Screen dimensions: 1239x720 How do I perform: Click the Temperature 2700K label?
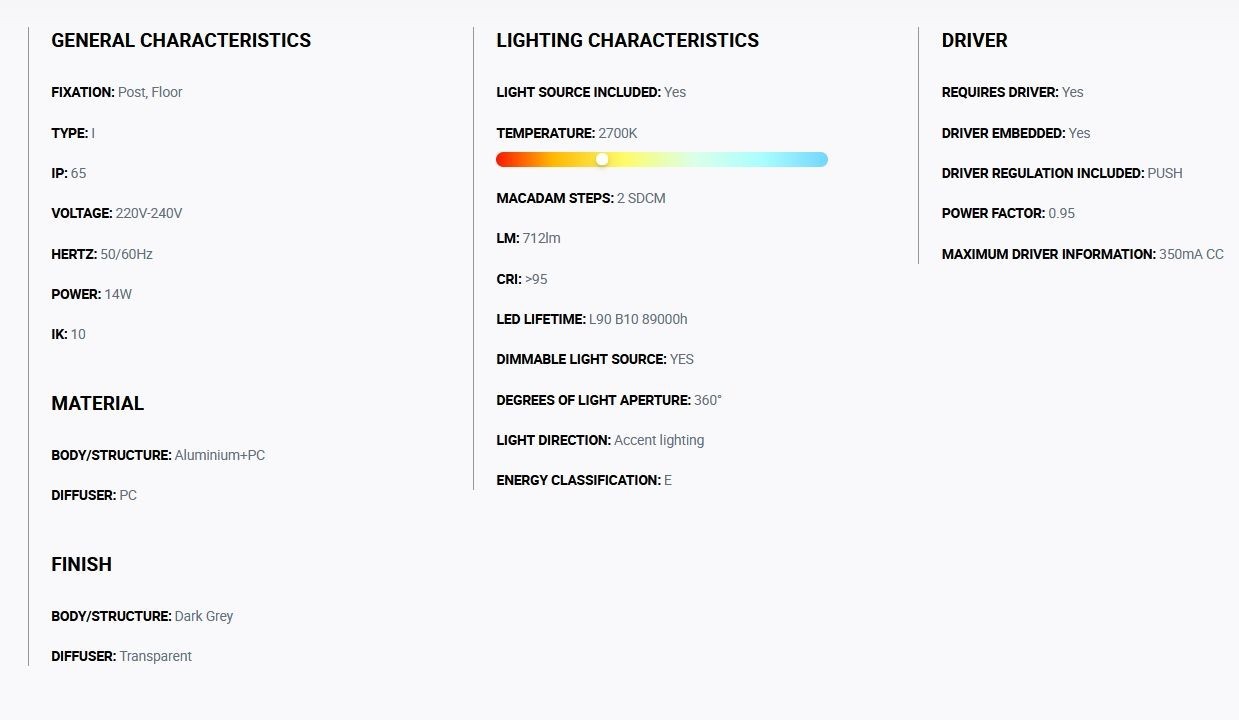coord(567,133)
